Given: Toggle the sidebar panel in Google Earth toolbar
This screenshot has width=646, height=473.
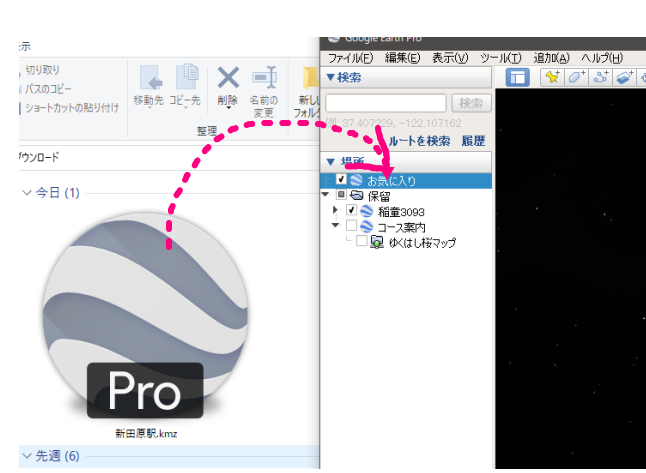Looking at the screenshot, I should pyautogui.click(x=517, y=77).
